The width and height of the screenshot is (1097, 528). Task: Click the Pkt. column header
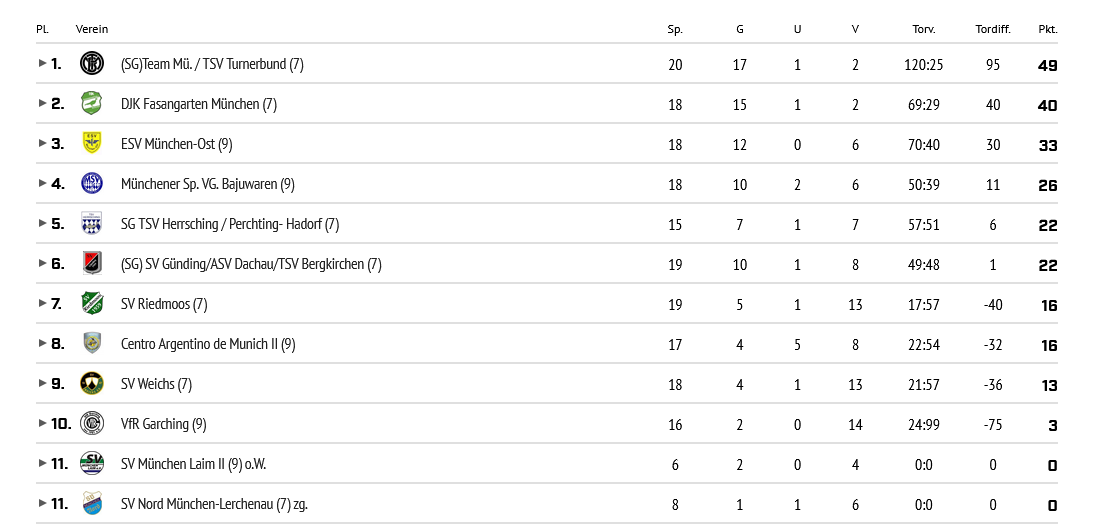pos(1047,29)
